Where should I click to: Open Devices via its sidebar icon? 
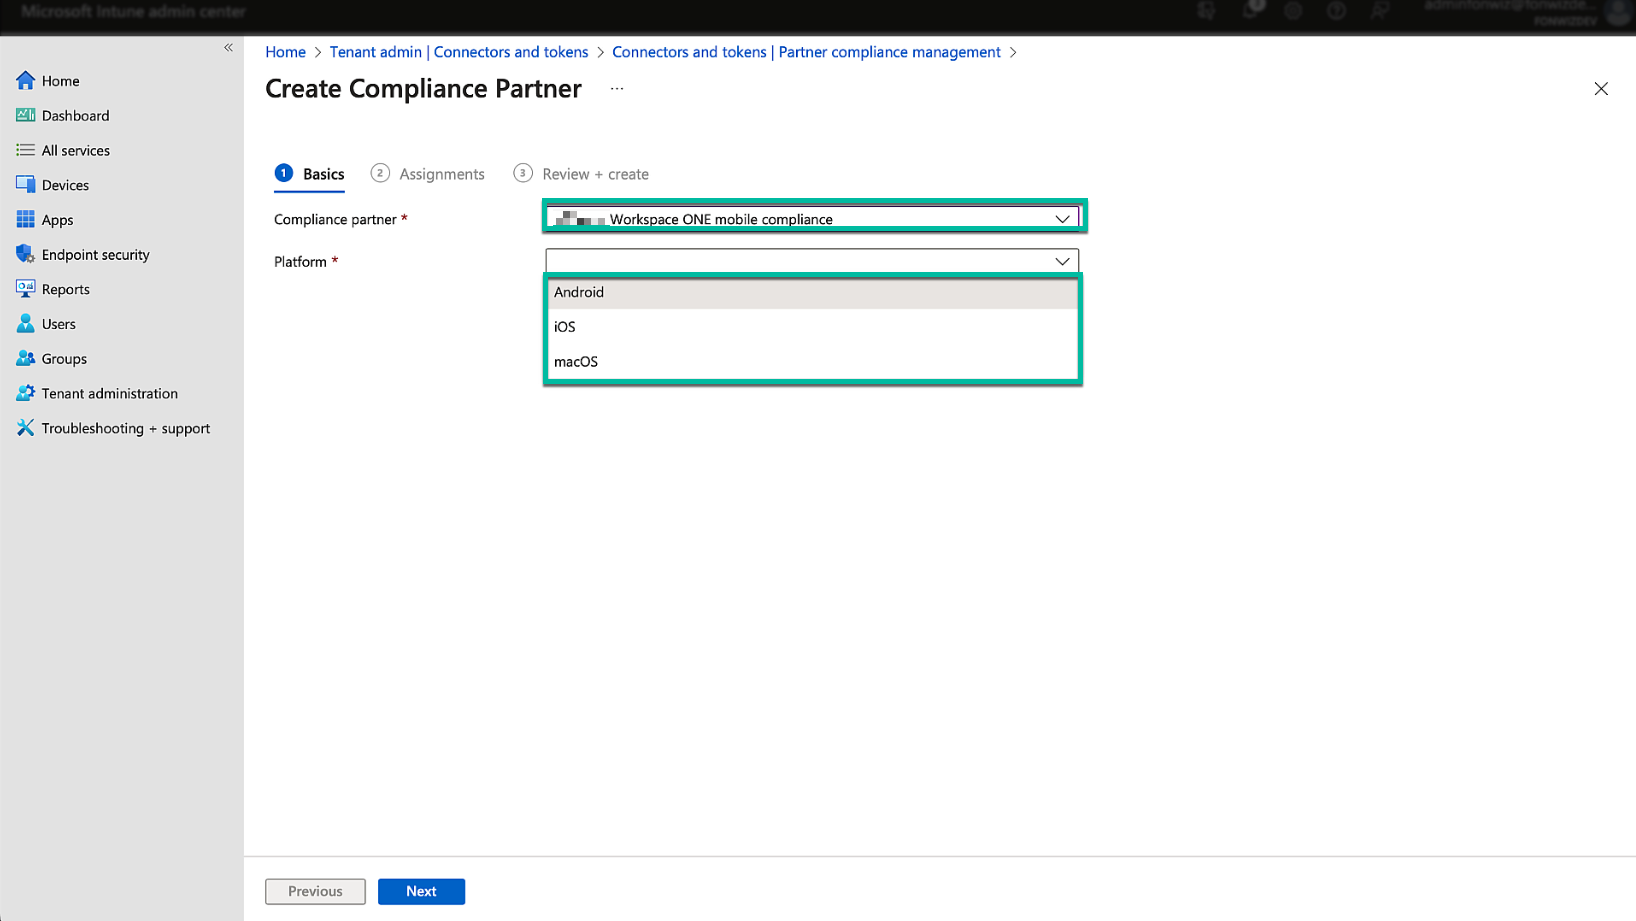(x=25, y=185)
